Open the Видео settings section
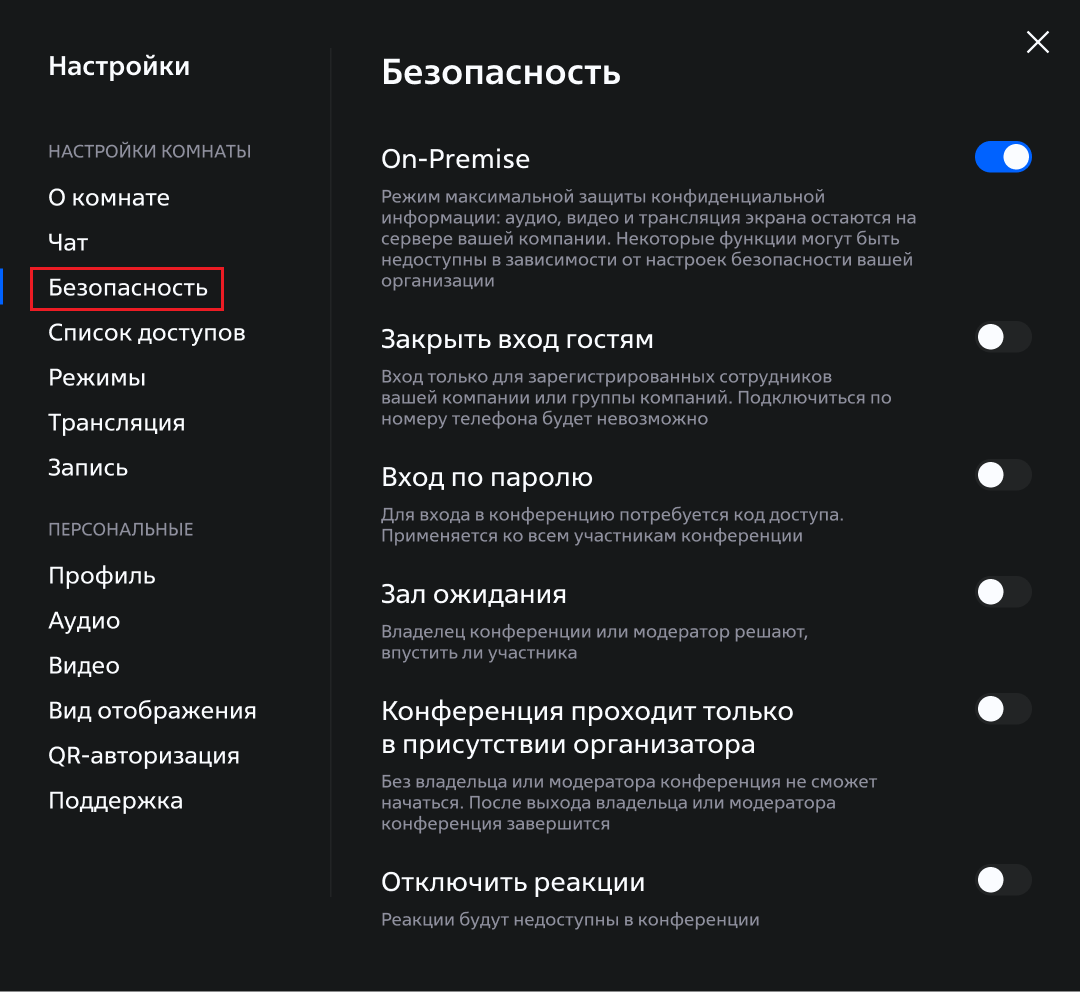 [x=84, y=666]
